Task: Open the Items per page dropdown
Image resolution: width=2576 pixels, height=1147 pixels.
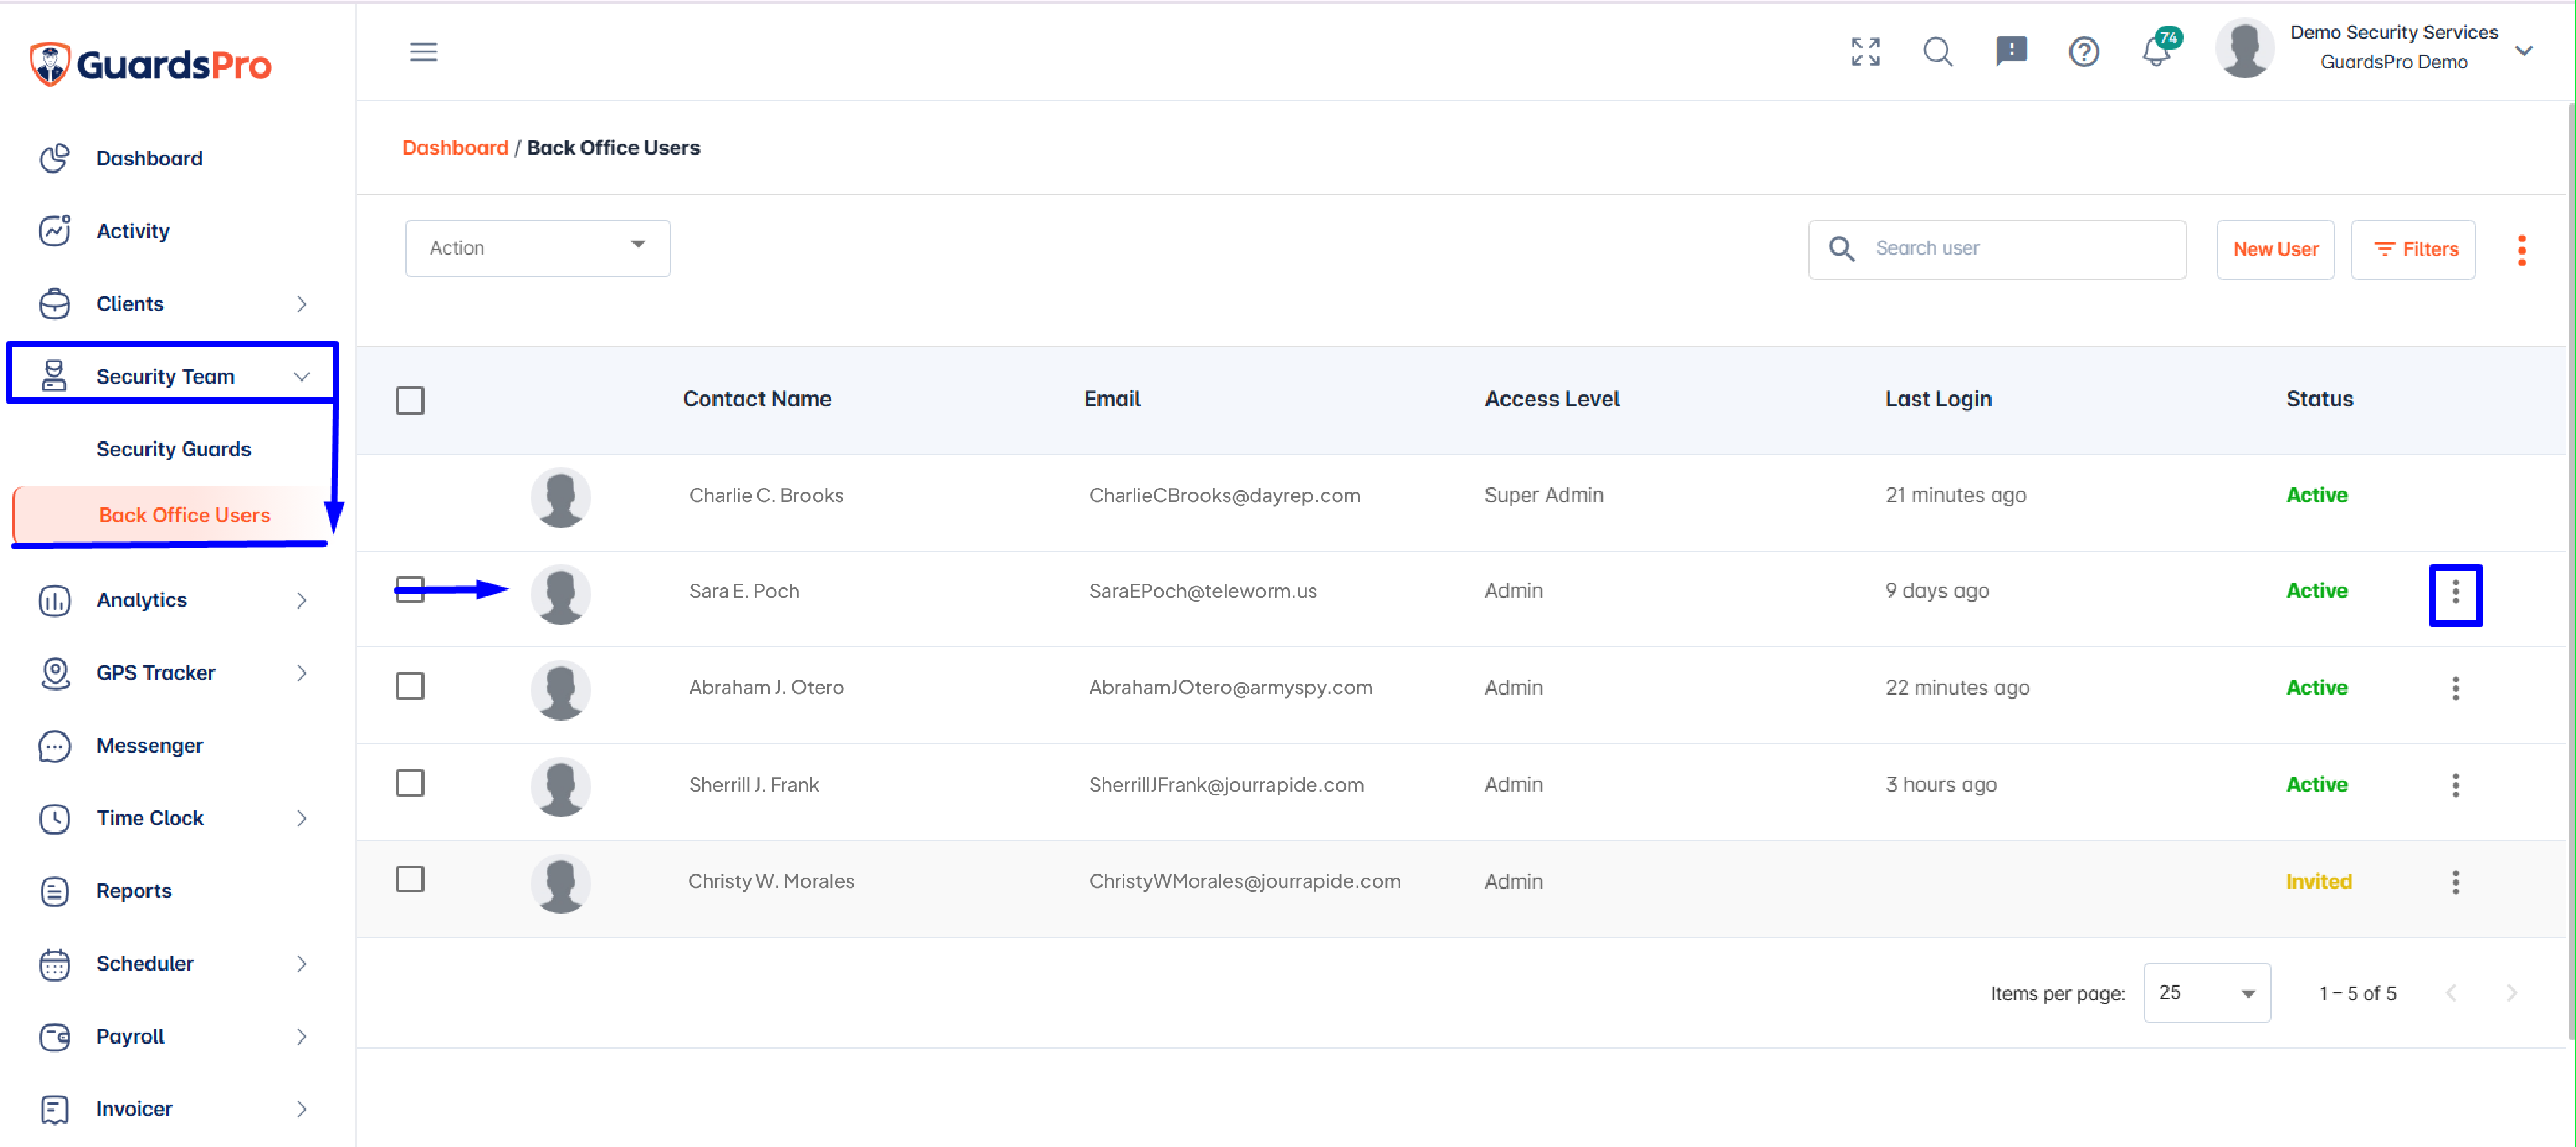Action: (x=2206, y=993)
